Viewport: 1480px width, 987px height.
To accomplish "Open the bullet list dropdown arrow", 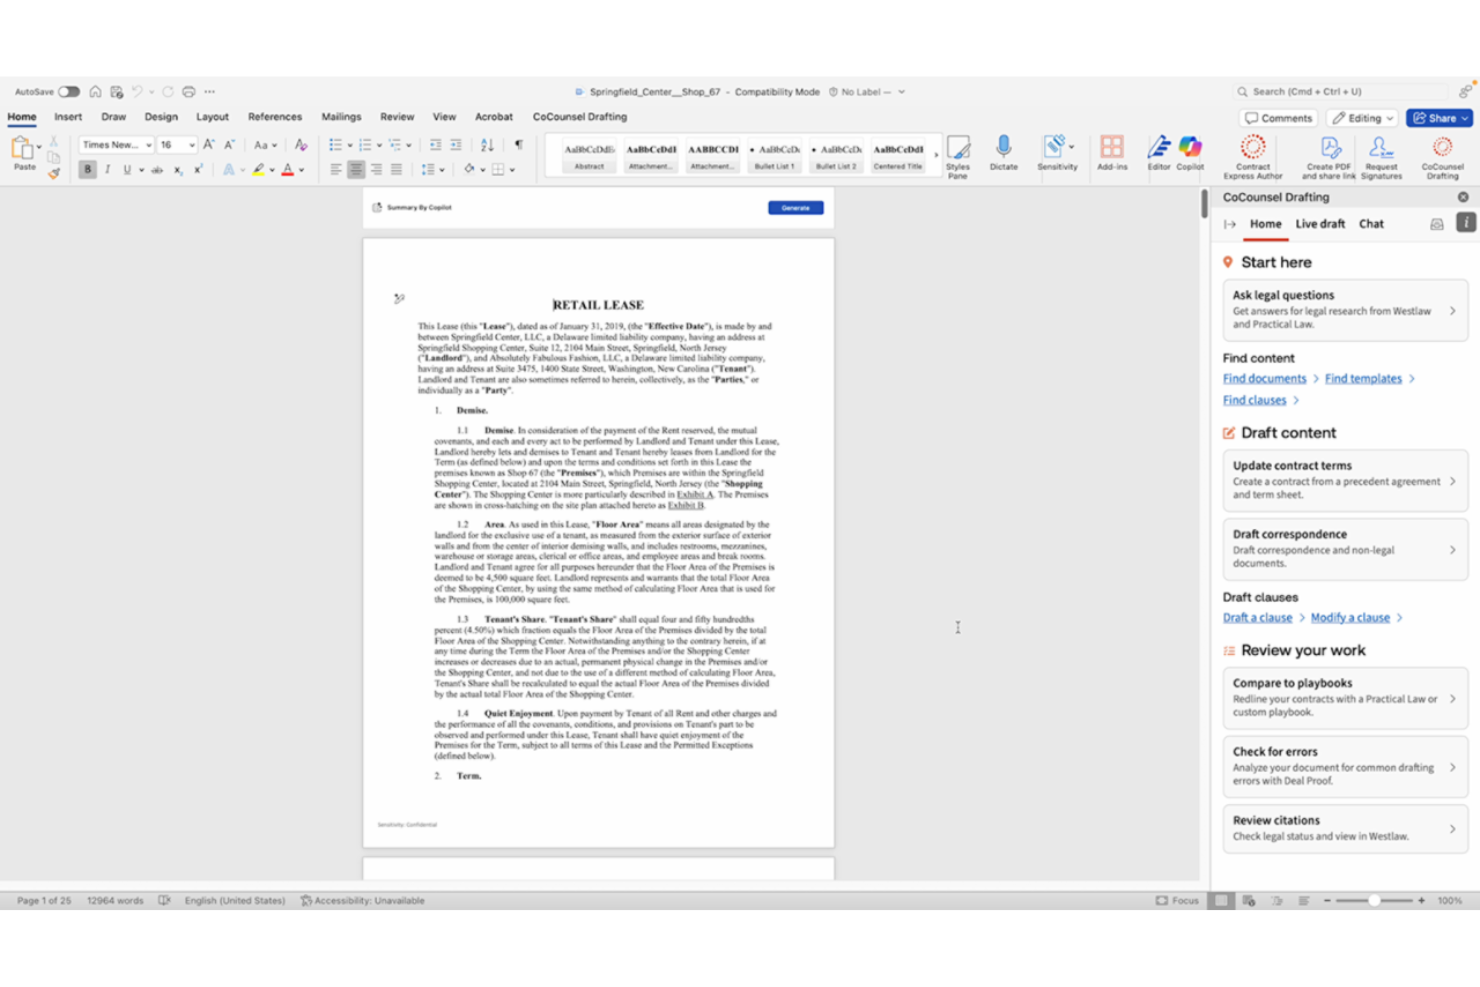I will tap(349, 145).
